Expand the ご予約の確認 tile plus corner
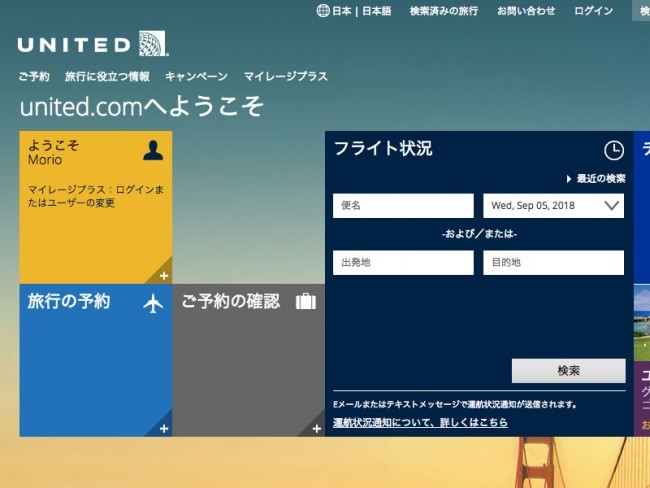The width and height of the screenshot is (650, 488). [x=317, y=429]
